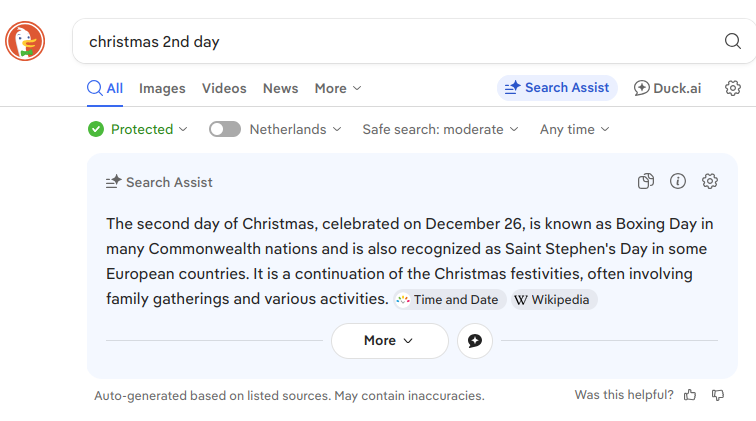The image size is (756, 421).
Task: Switch to the Videos tab
Action: click(224, 88)
